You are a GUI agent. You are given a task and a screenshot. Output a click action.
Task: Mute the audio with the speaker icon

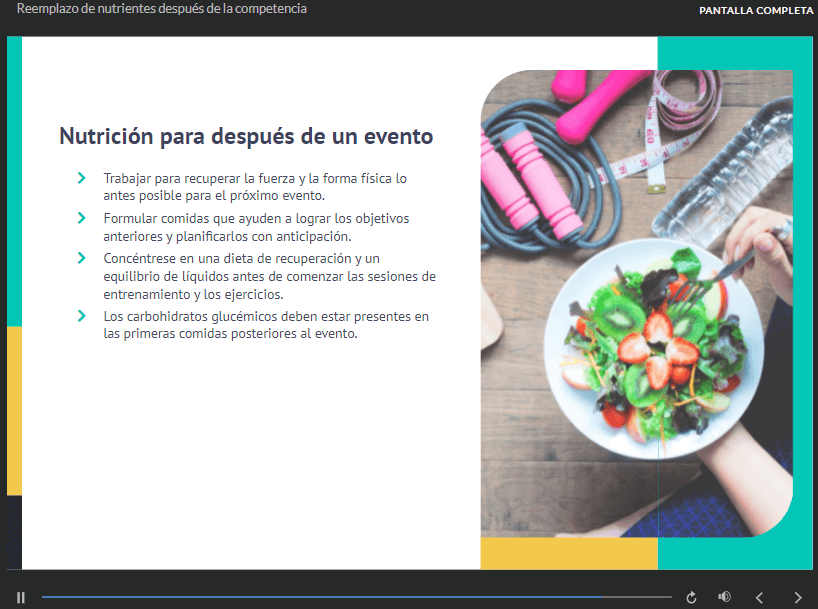725,597
